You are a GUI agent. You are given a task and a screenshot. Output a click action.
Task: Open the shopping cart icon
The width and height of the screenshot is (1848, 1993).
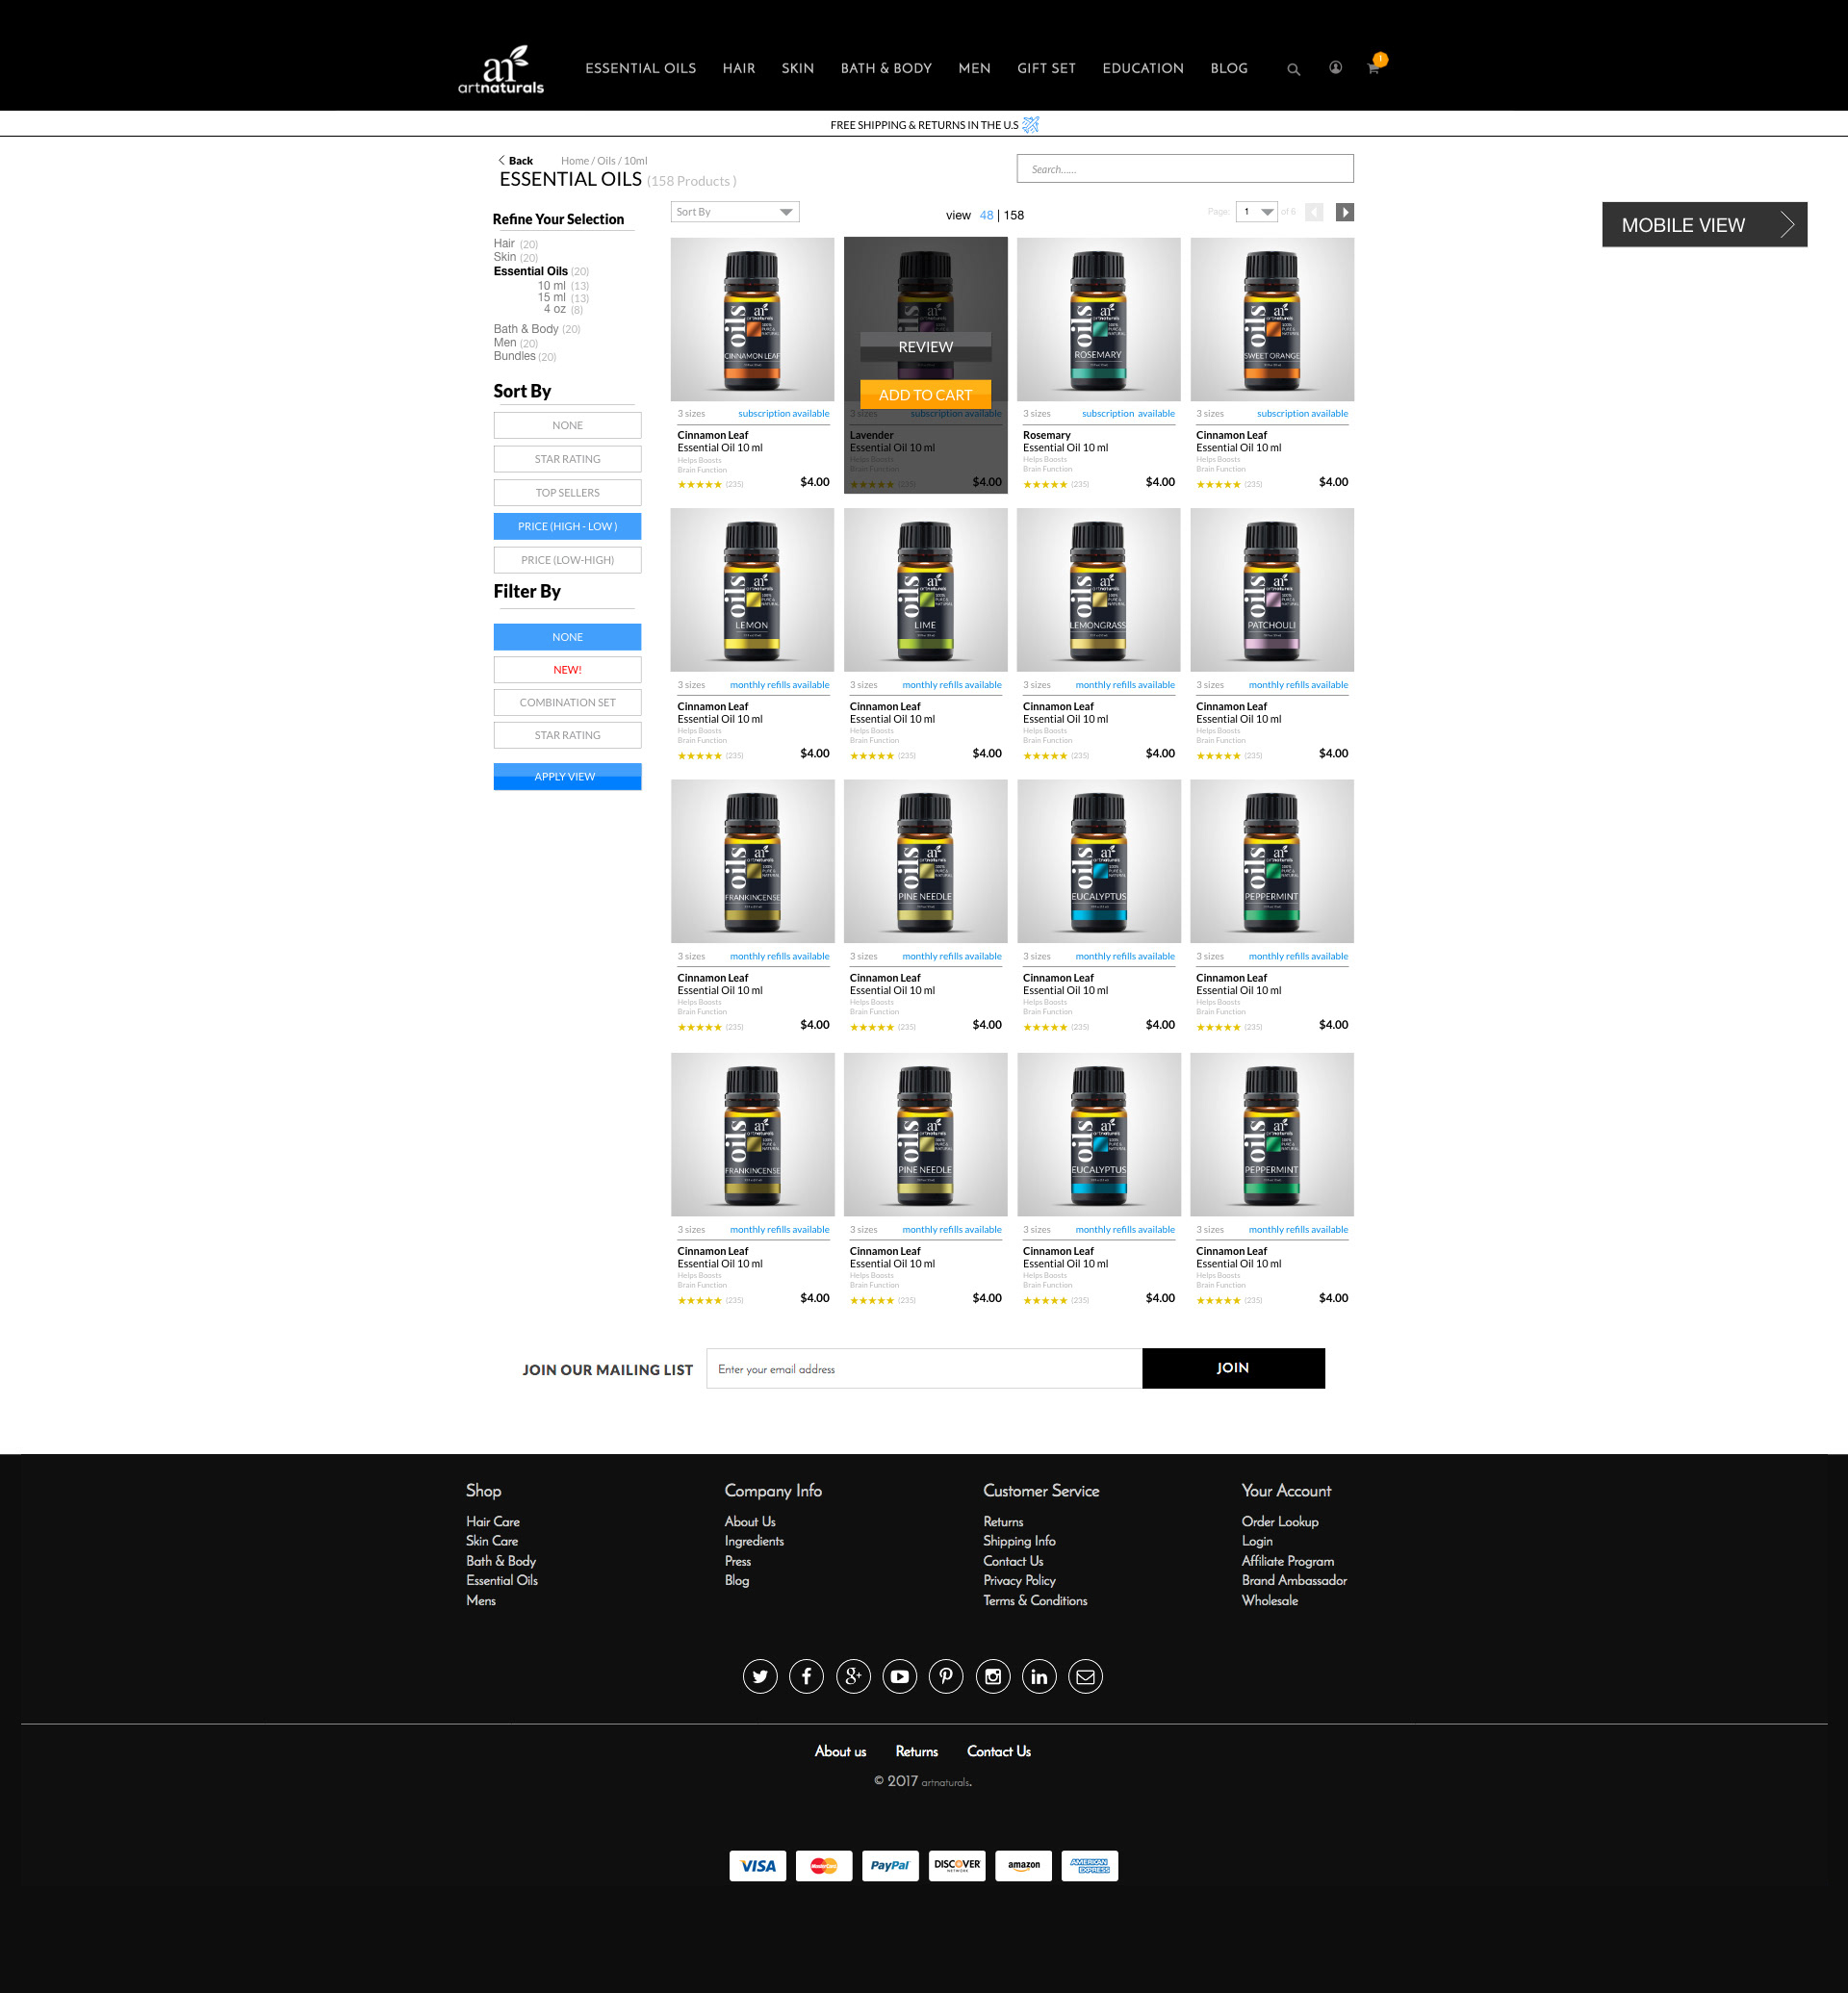click(x=1373, y=68)
